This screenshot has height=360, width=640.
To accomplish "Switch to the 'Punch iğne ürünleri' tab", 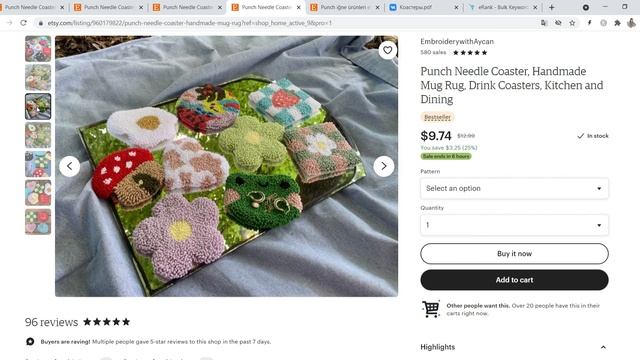I will tap(345, 7).
